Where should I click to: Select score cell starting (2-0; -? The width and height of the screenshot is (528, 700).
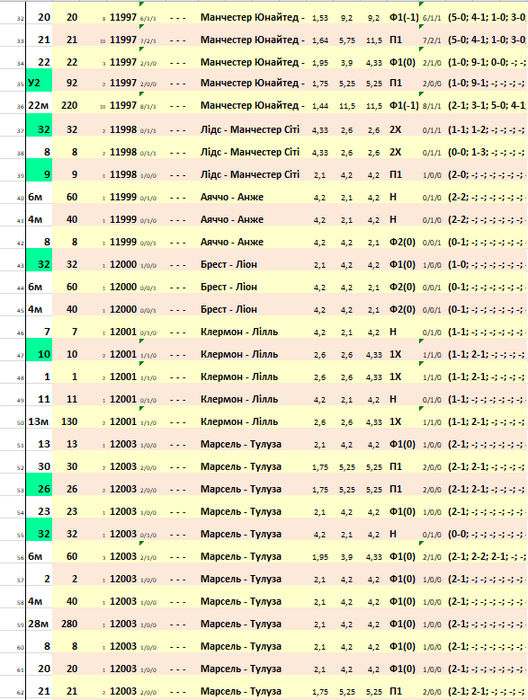[487, 175]
